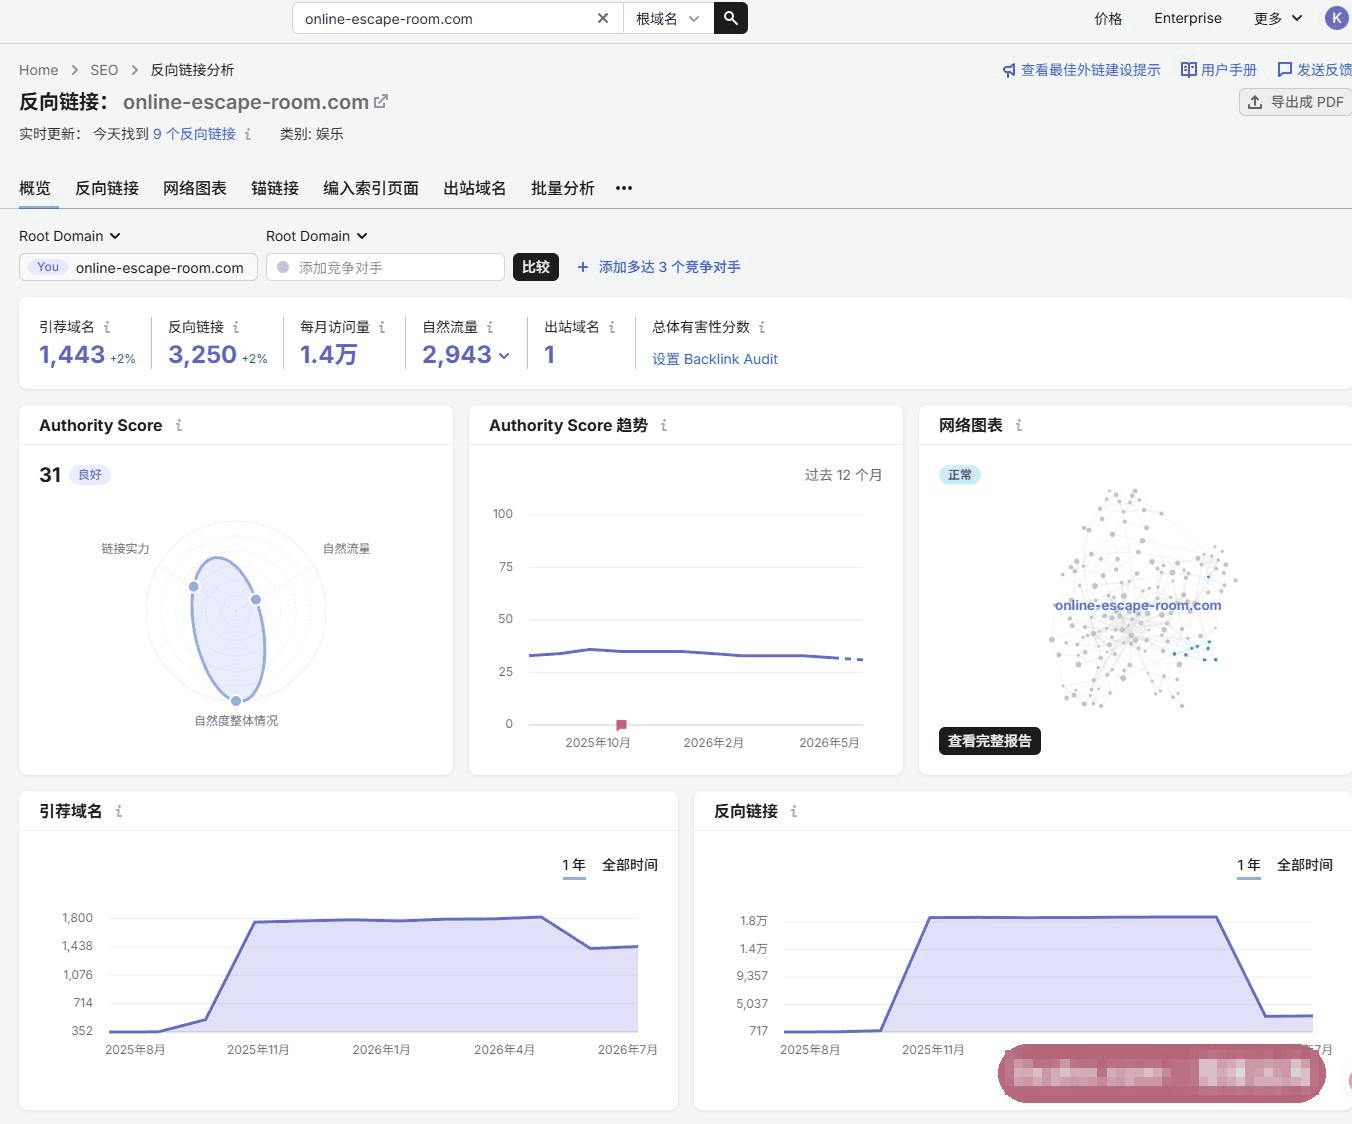Open the 批量分析 tab
Screen dimensions: 1352x1124
click(x=563, y=188)
